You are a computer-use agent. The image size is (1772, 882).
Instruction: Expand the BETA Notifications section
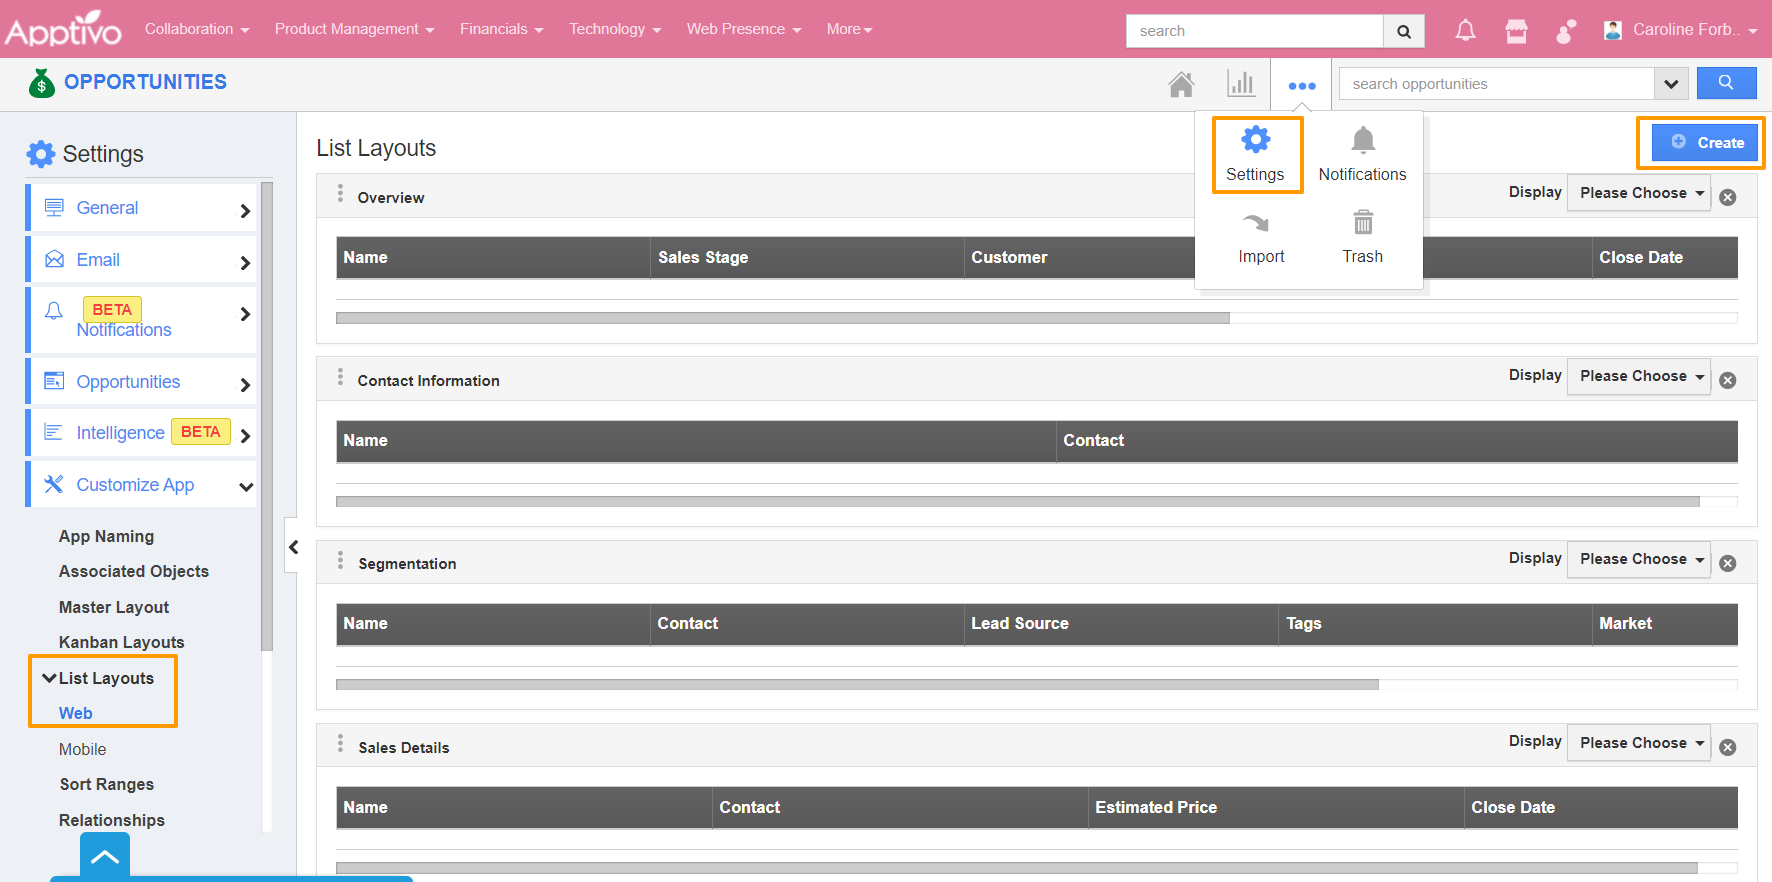point(141,320)
